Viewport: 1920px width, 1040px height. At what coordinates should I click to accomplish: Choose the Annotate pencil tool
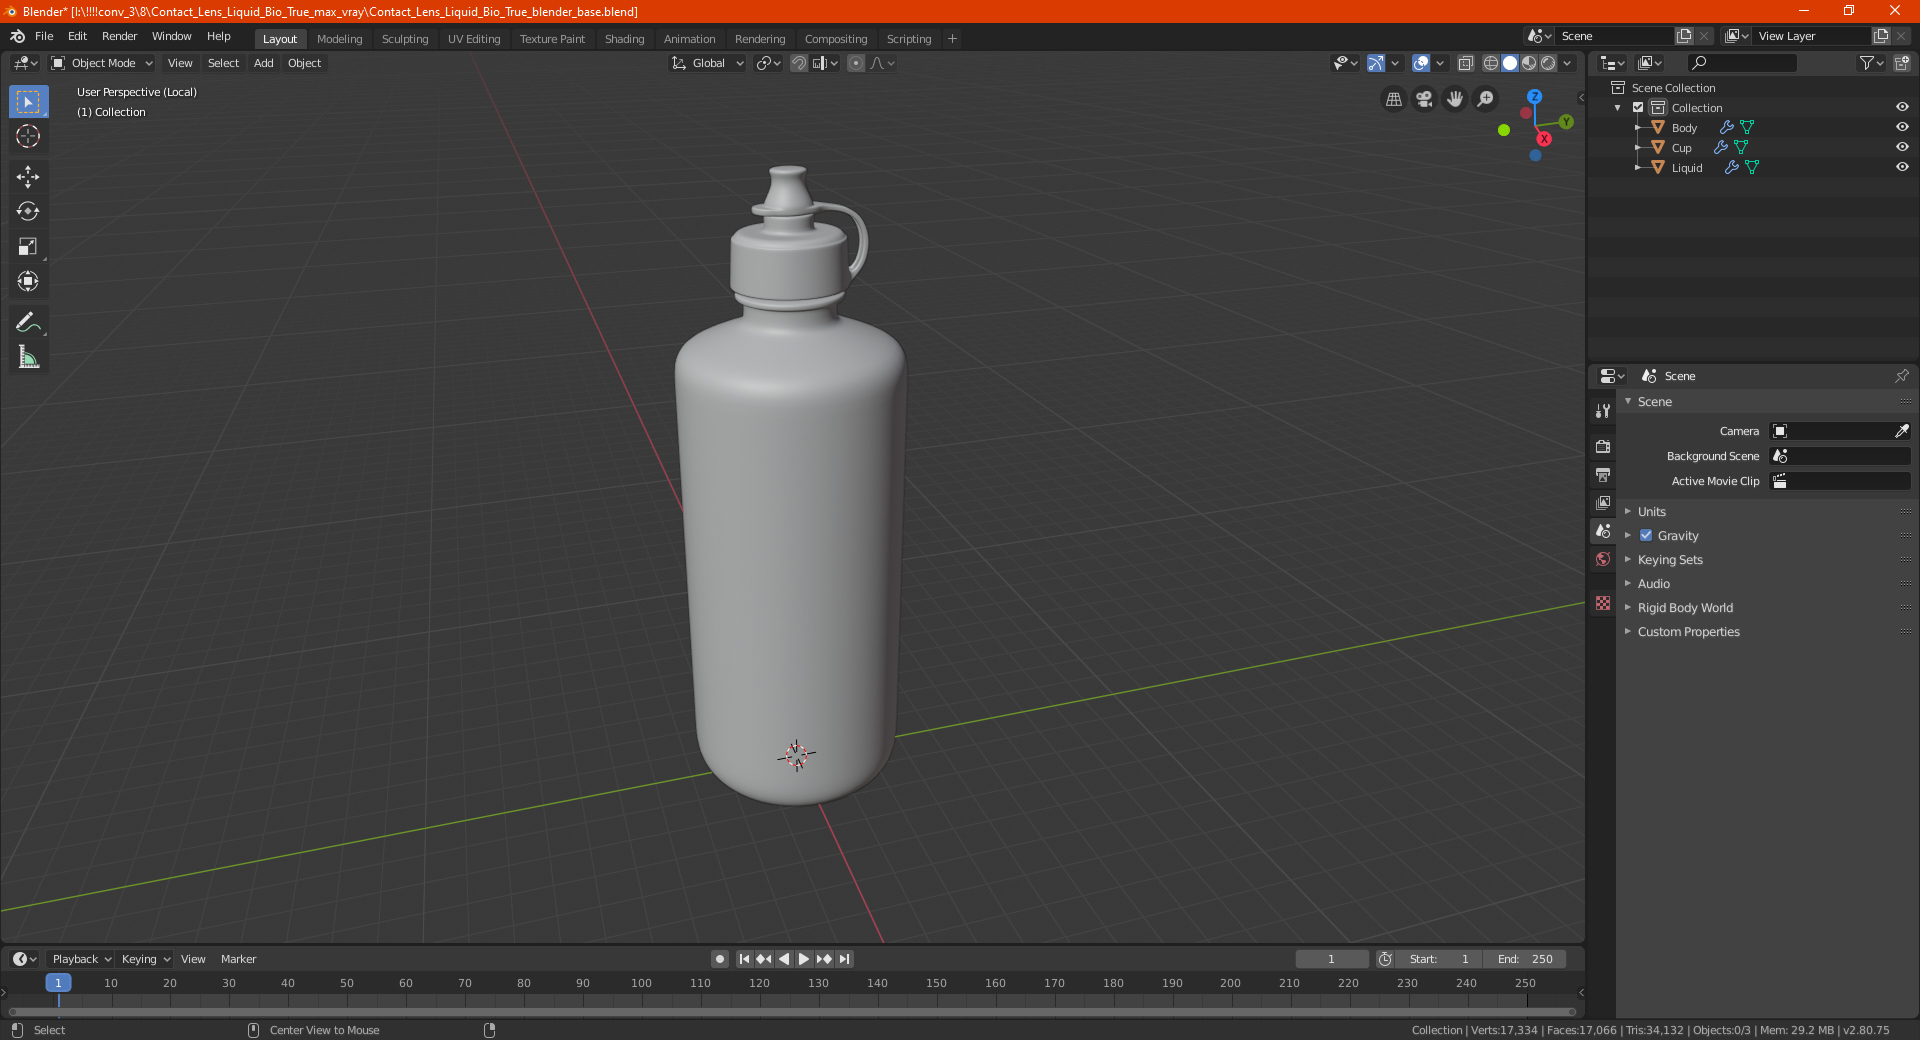tap(28, 322)
